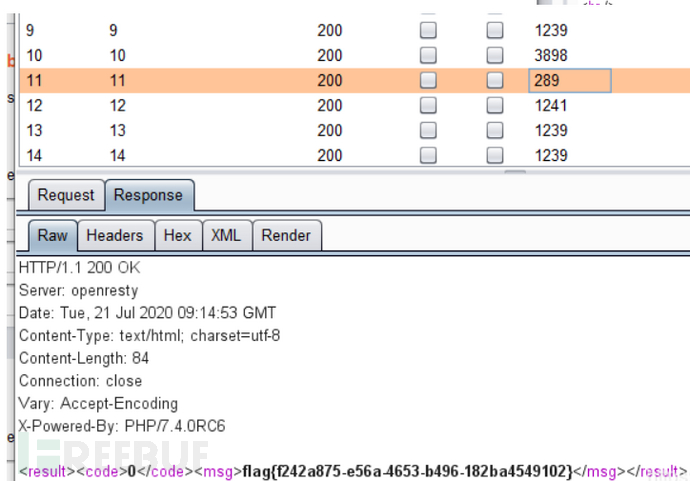Click the 'HTTP/1.1 200 OK' status line
This screenshot has height=481, width=690.
[x=80, y=268]
